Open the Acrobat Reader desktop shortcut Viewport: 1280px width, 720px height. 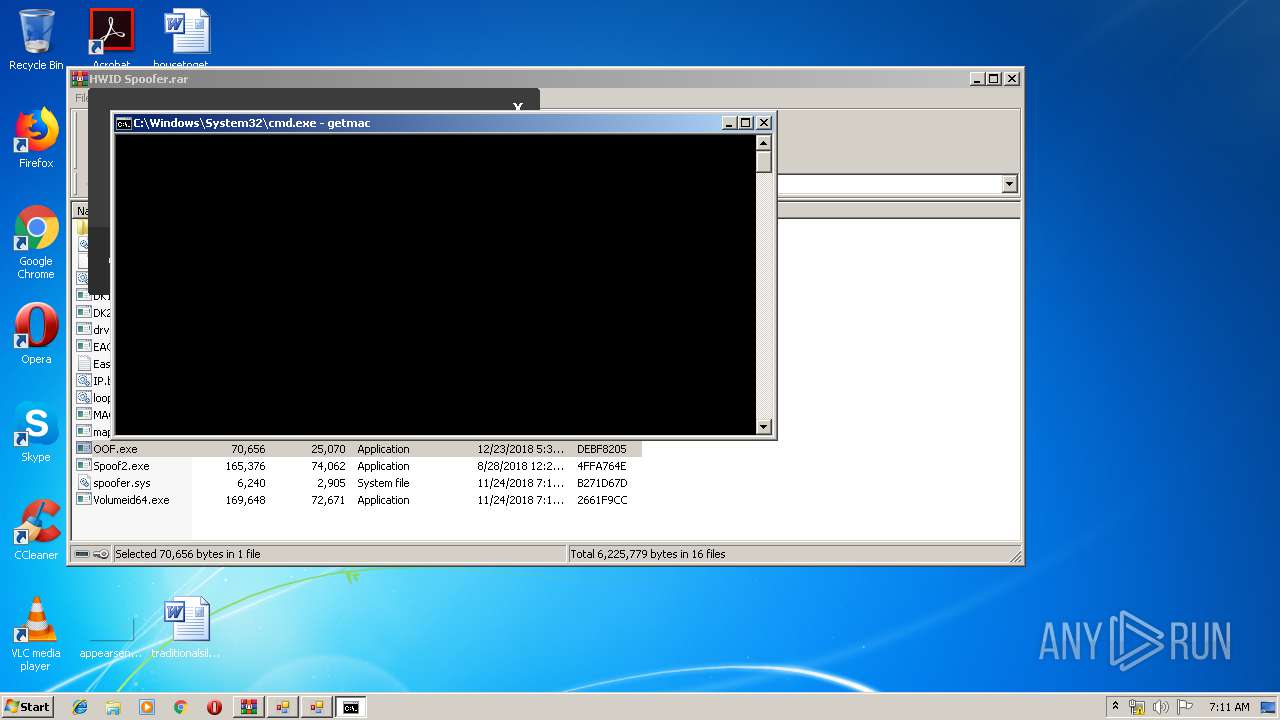click(111, 38)
